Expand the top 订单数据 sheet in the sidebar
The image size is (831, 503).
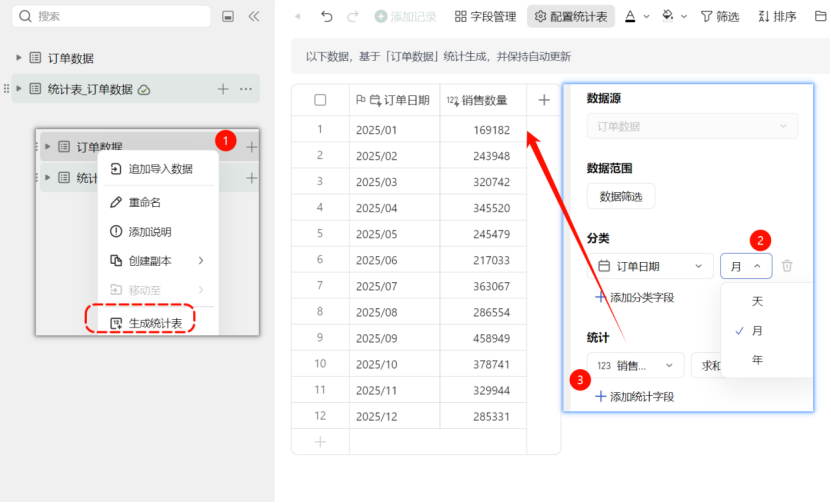coord(19,57)
